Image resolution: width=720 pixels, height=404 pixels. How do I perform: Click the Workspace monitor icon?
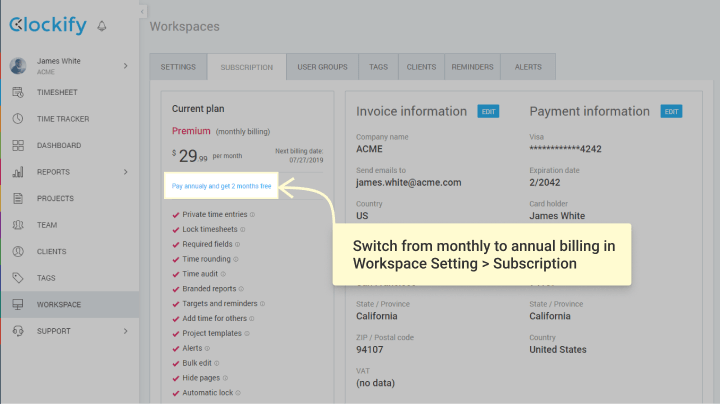(18, 304)
